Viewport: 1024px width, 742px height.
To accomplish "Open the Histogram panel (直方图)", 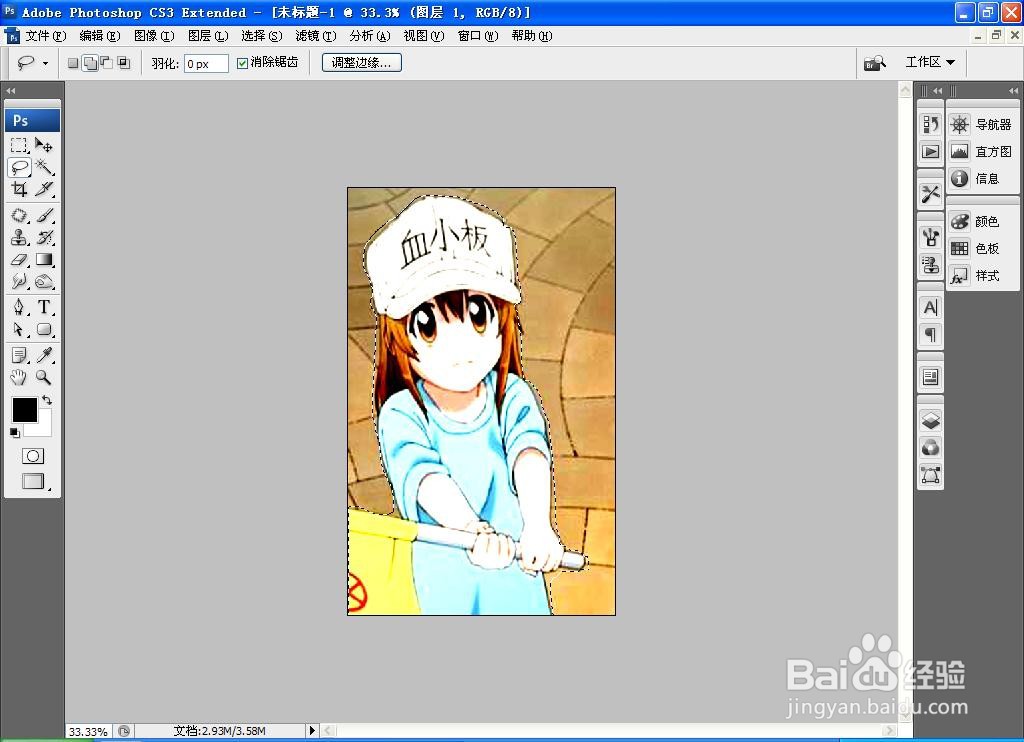I will pos(981,152).
